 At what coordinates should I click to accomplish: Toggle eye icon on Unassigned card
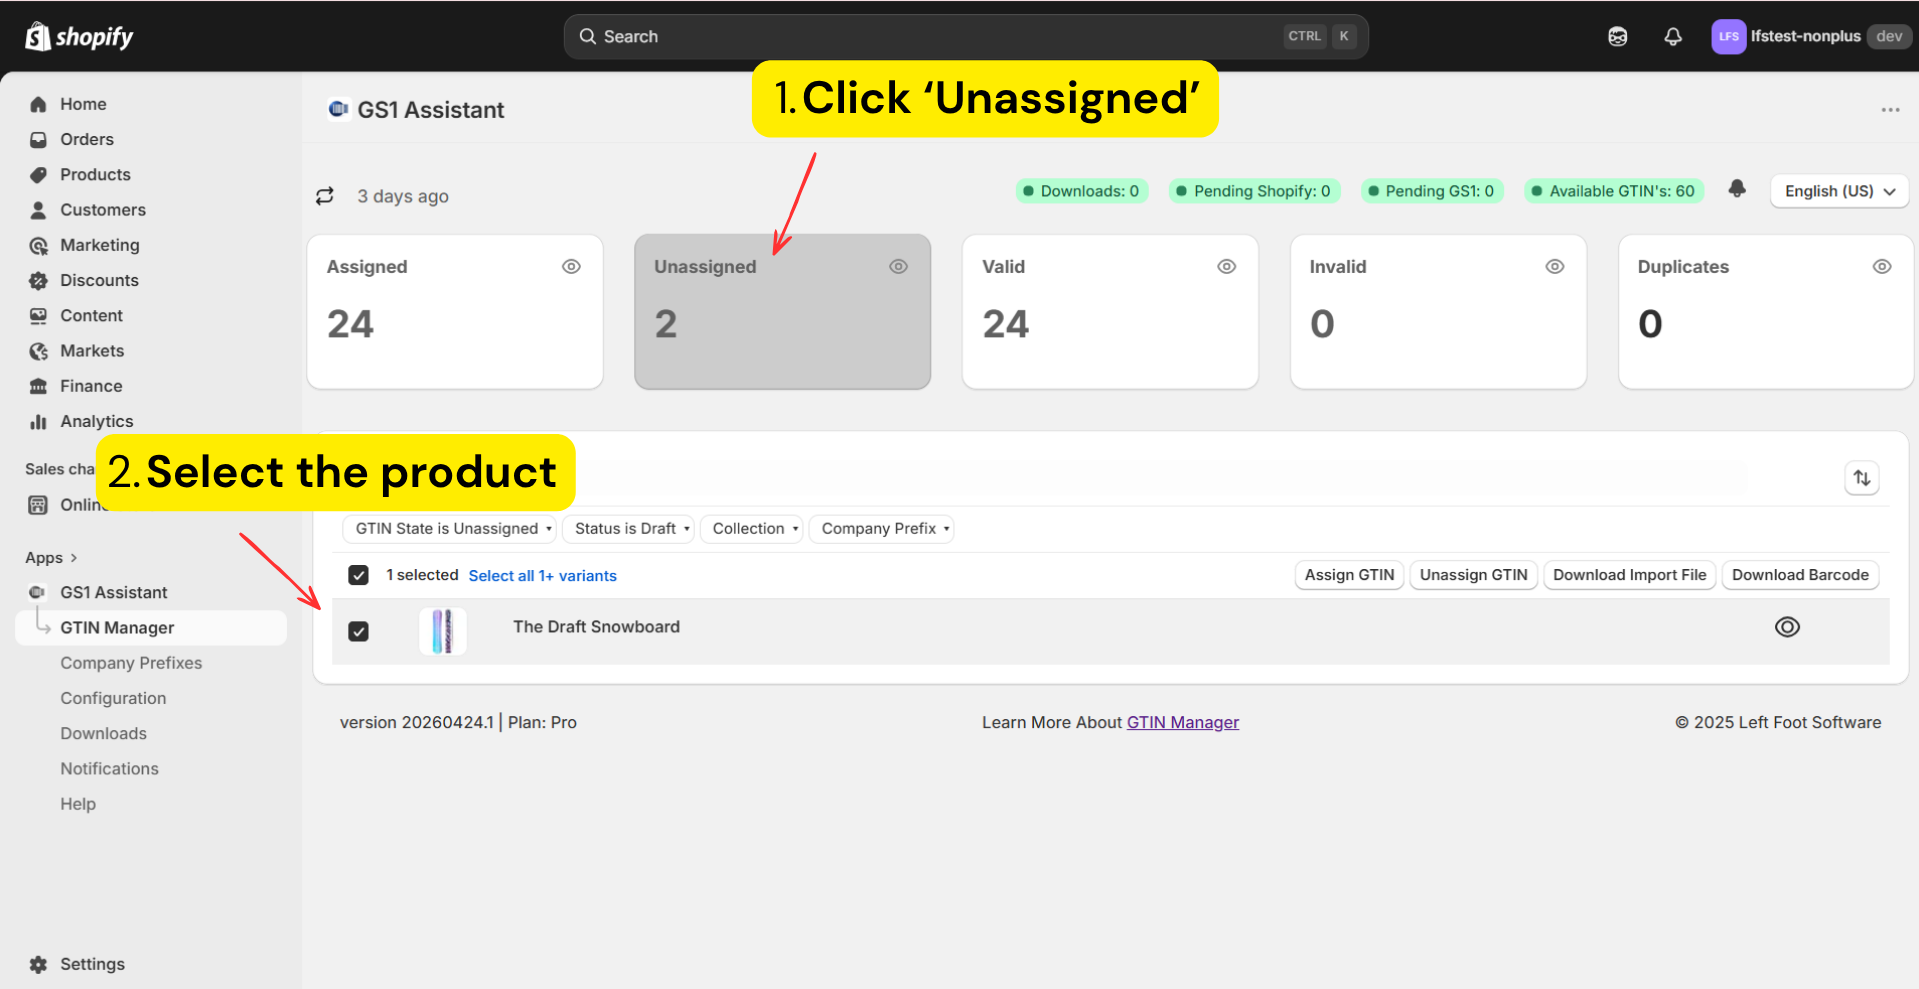coord(899,267)
